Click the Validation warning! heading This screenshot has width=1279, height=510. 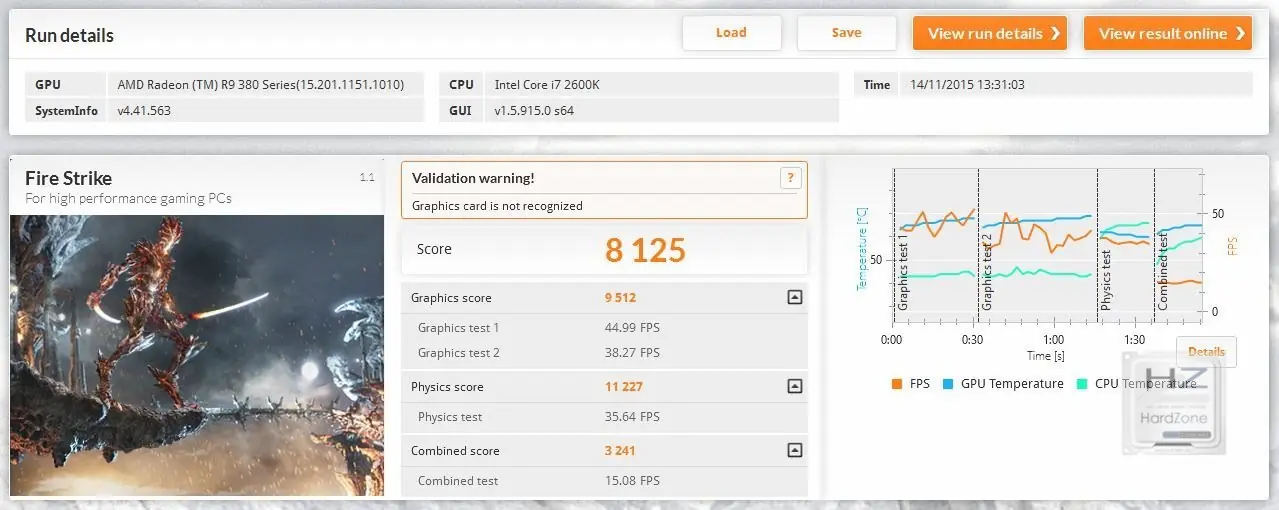tap(473, 178)
